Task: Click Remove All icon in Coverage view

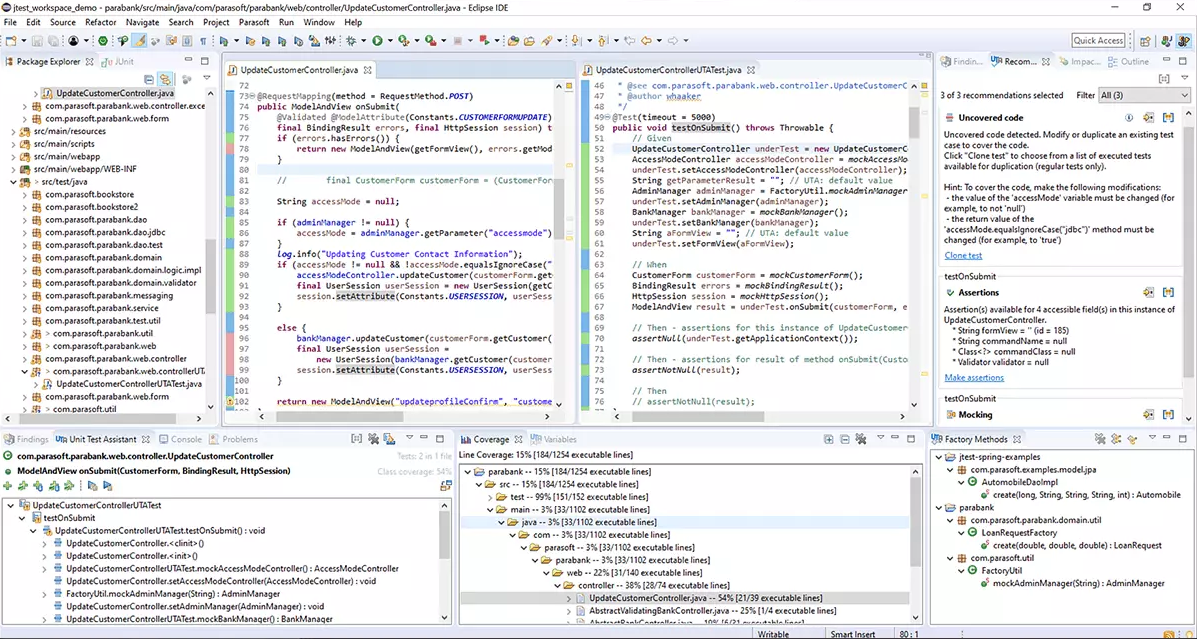Action: tap(861, 439)
